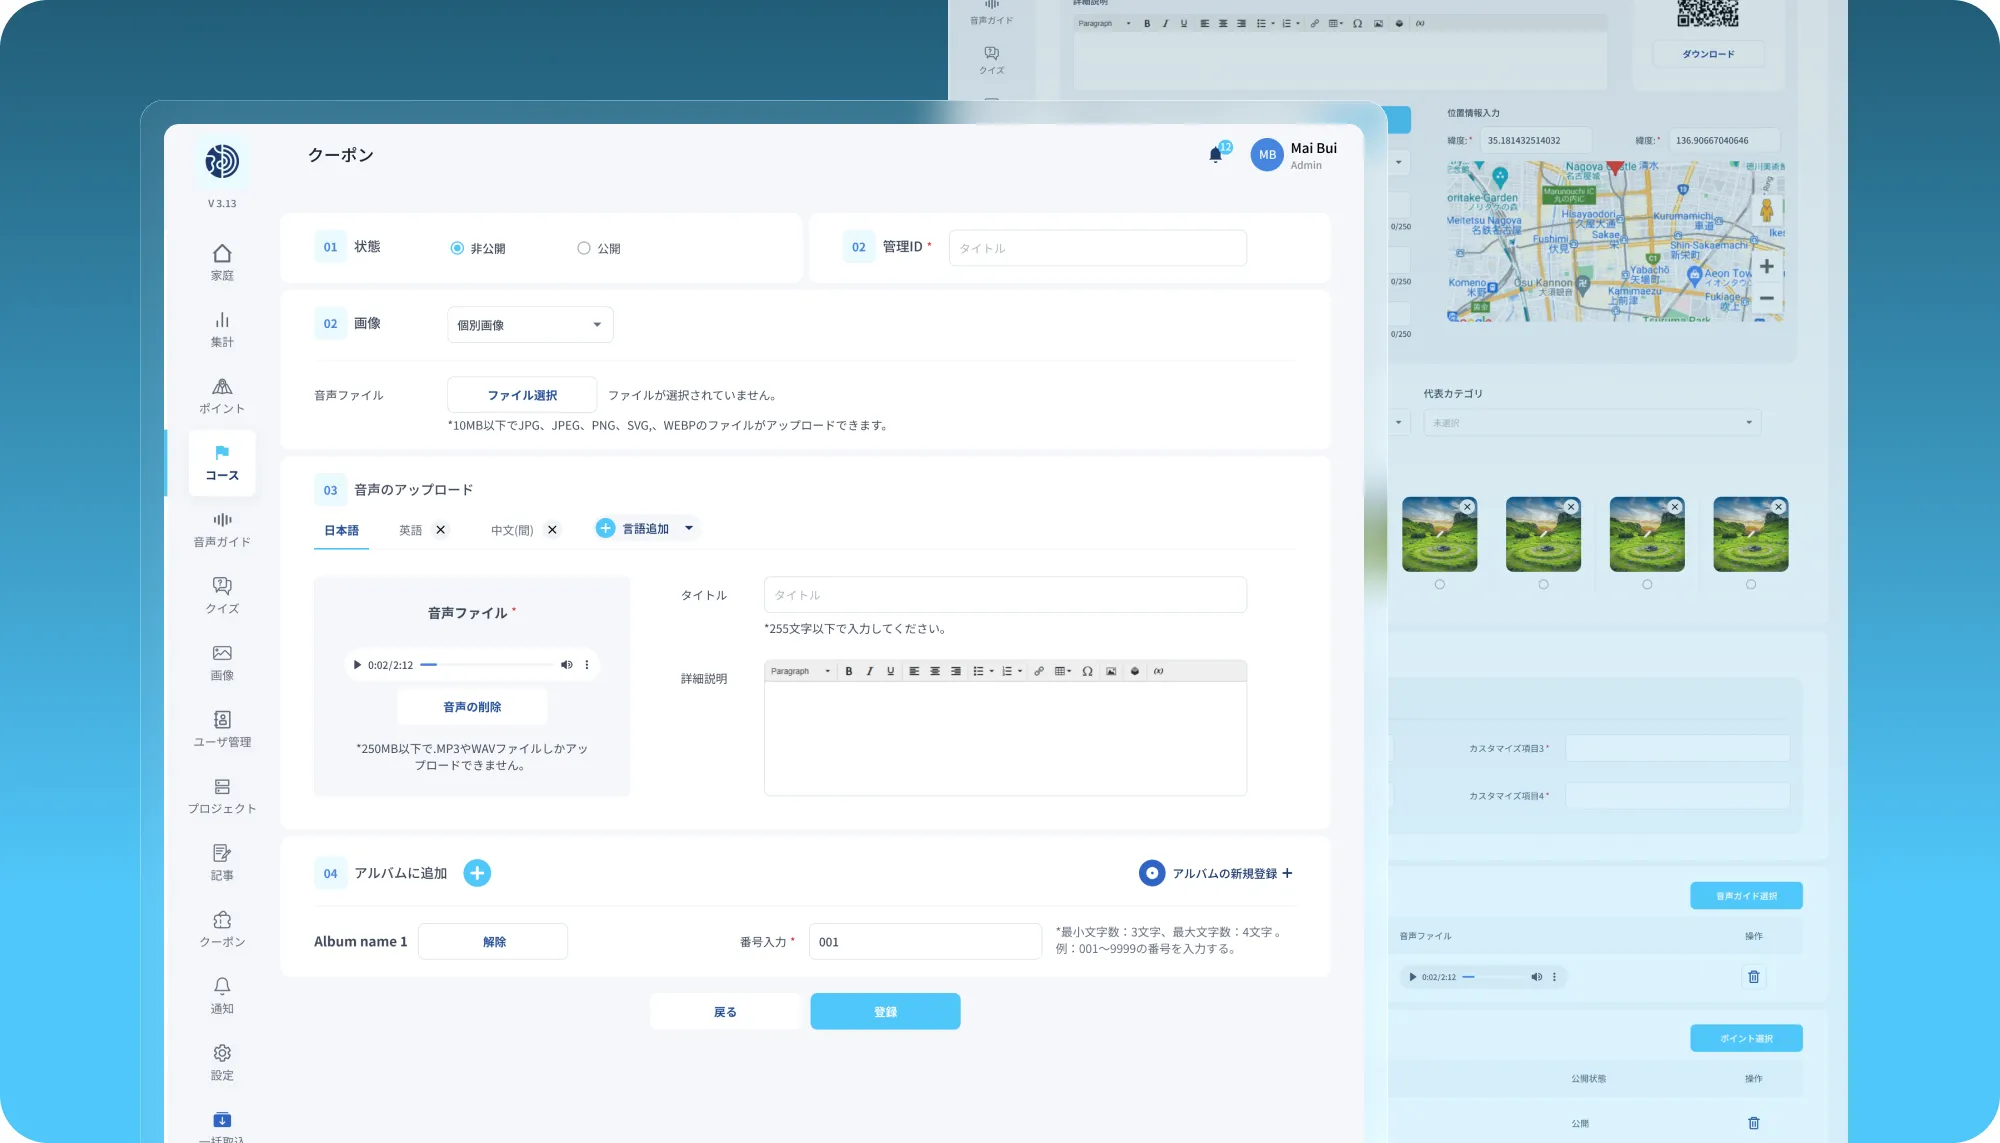Open 音声ガイド section in sidebar
Image resolution: width=2000 pixels, height=1143 pixels.
[222, 529]
